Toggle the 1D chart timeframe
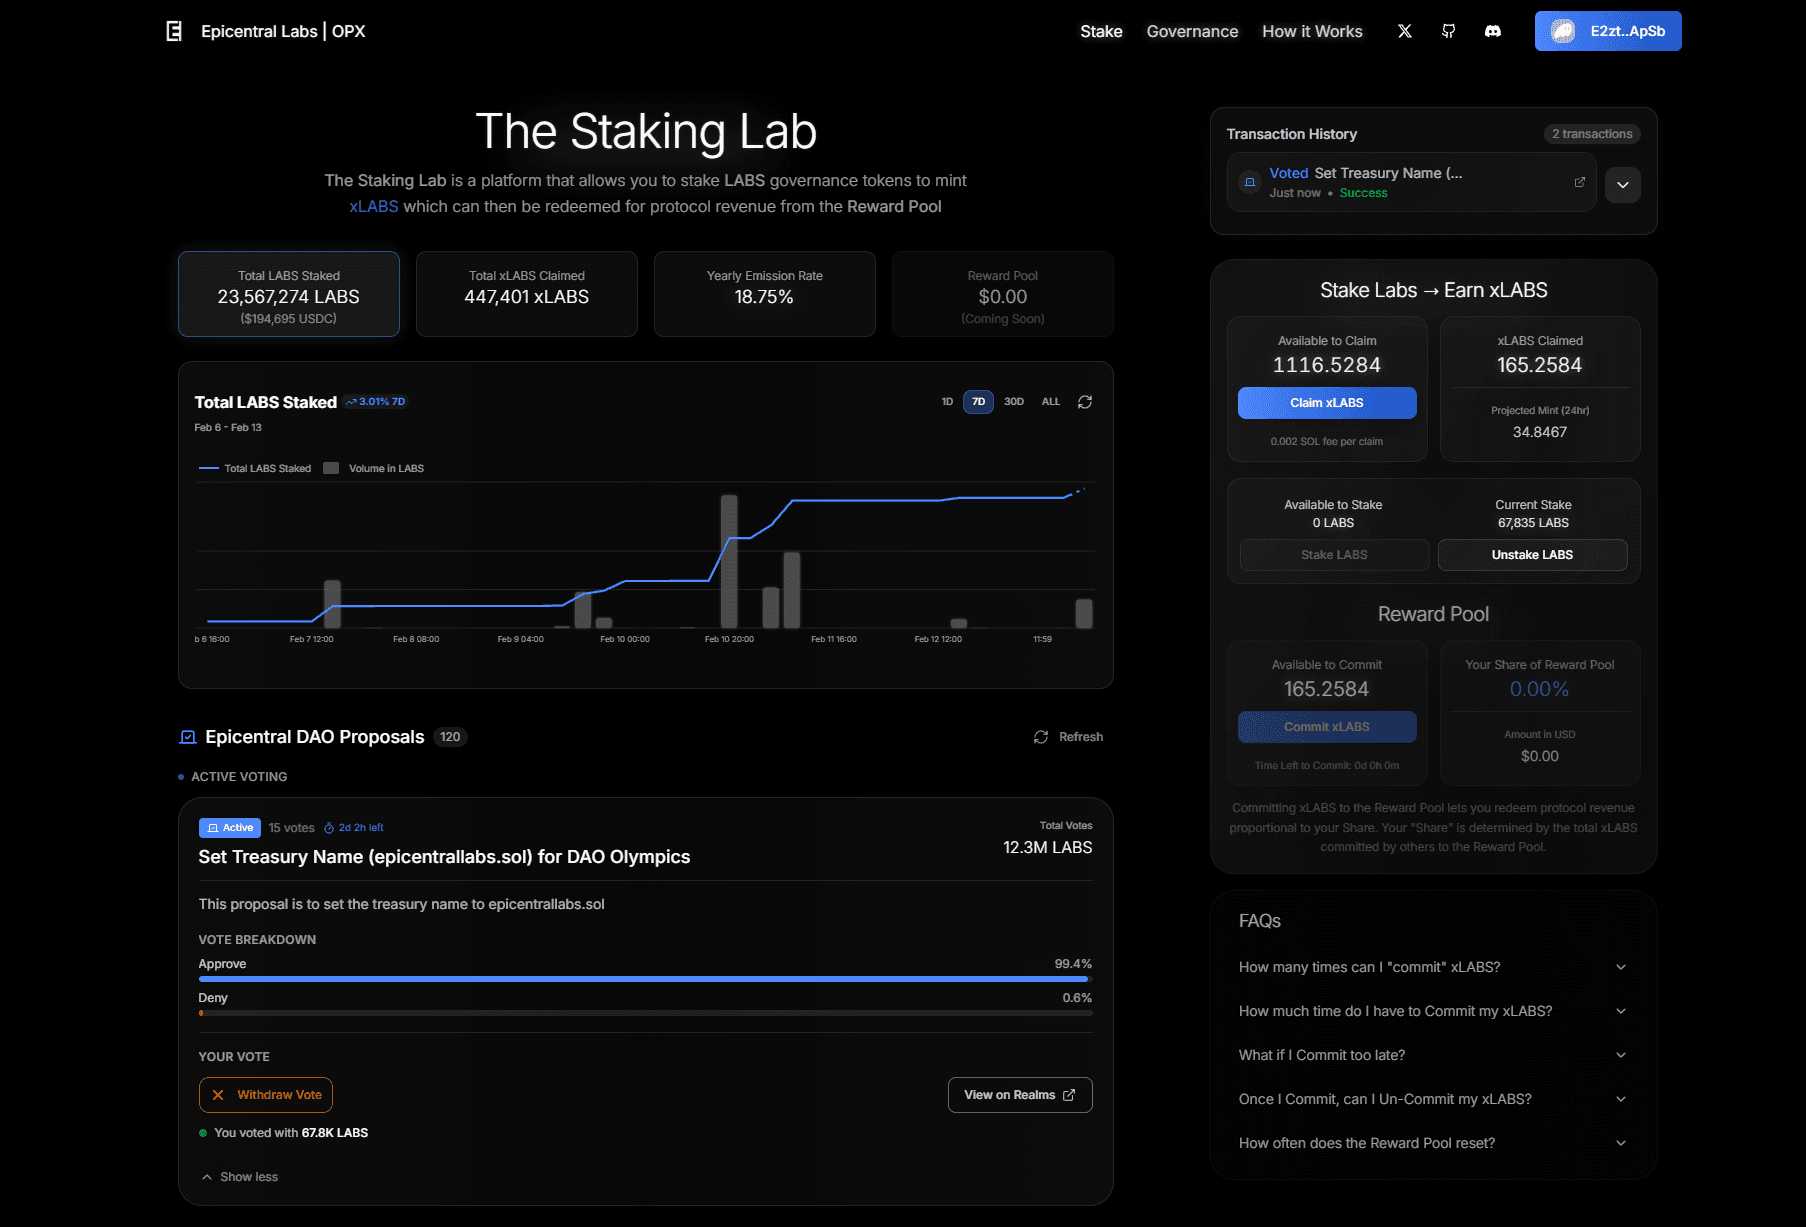The height and width of the screenshot is (1227, 1806). click(946, 401)
